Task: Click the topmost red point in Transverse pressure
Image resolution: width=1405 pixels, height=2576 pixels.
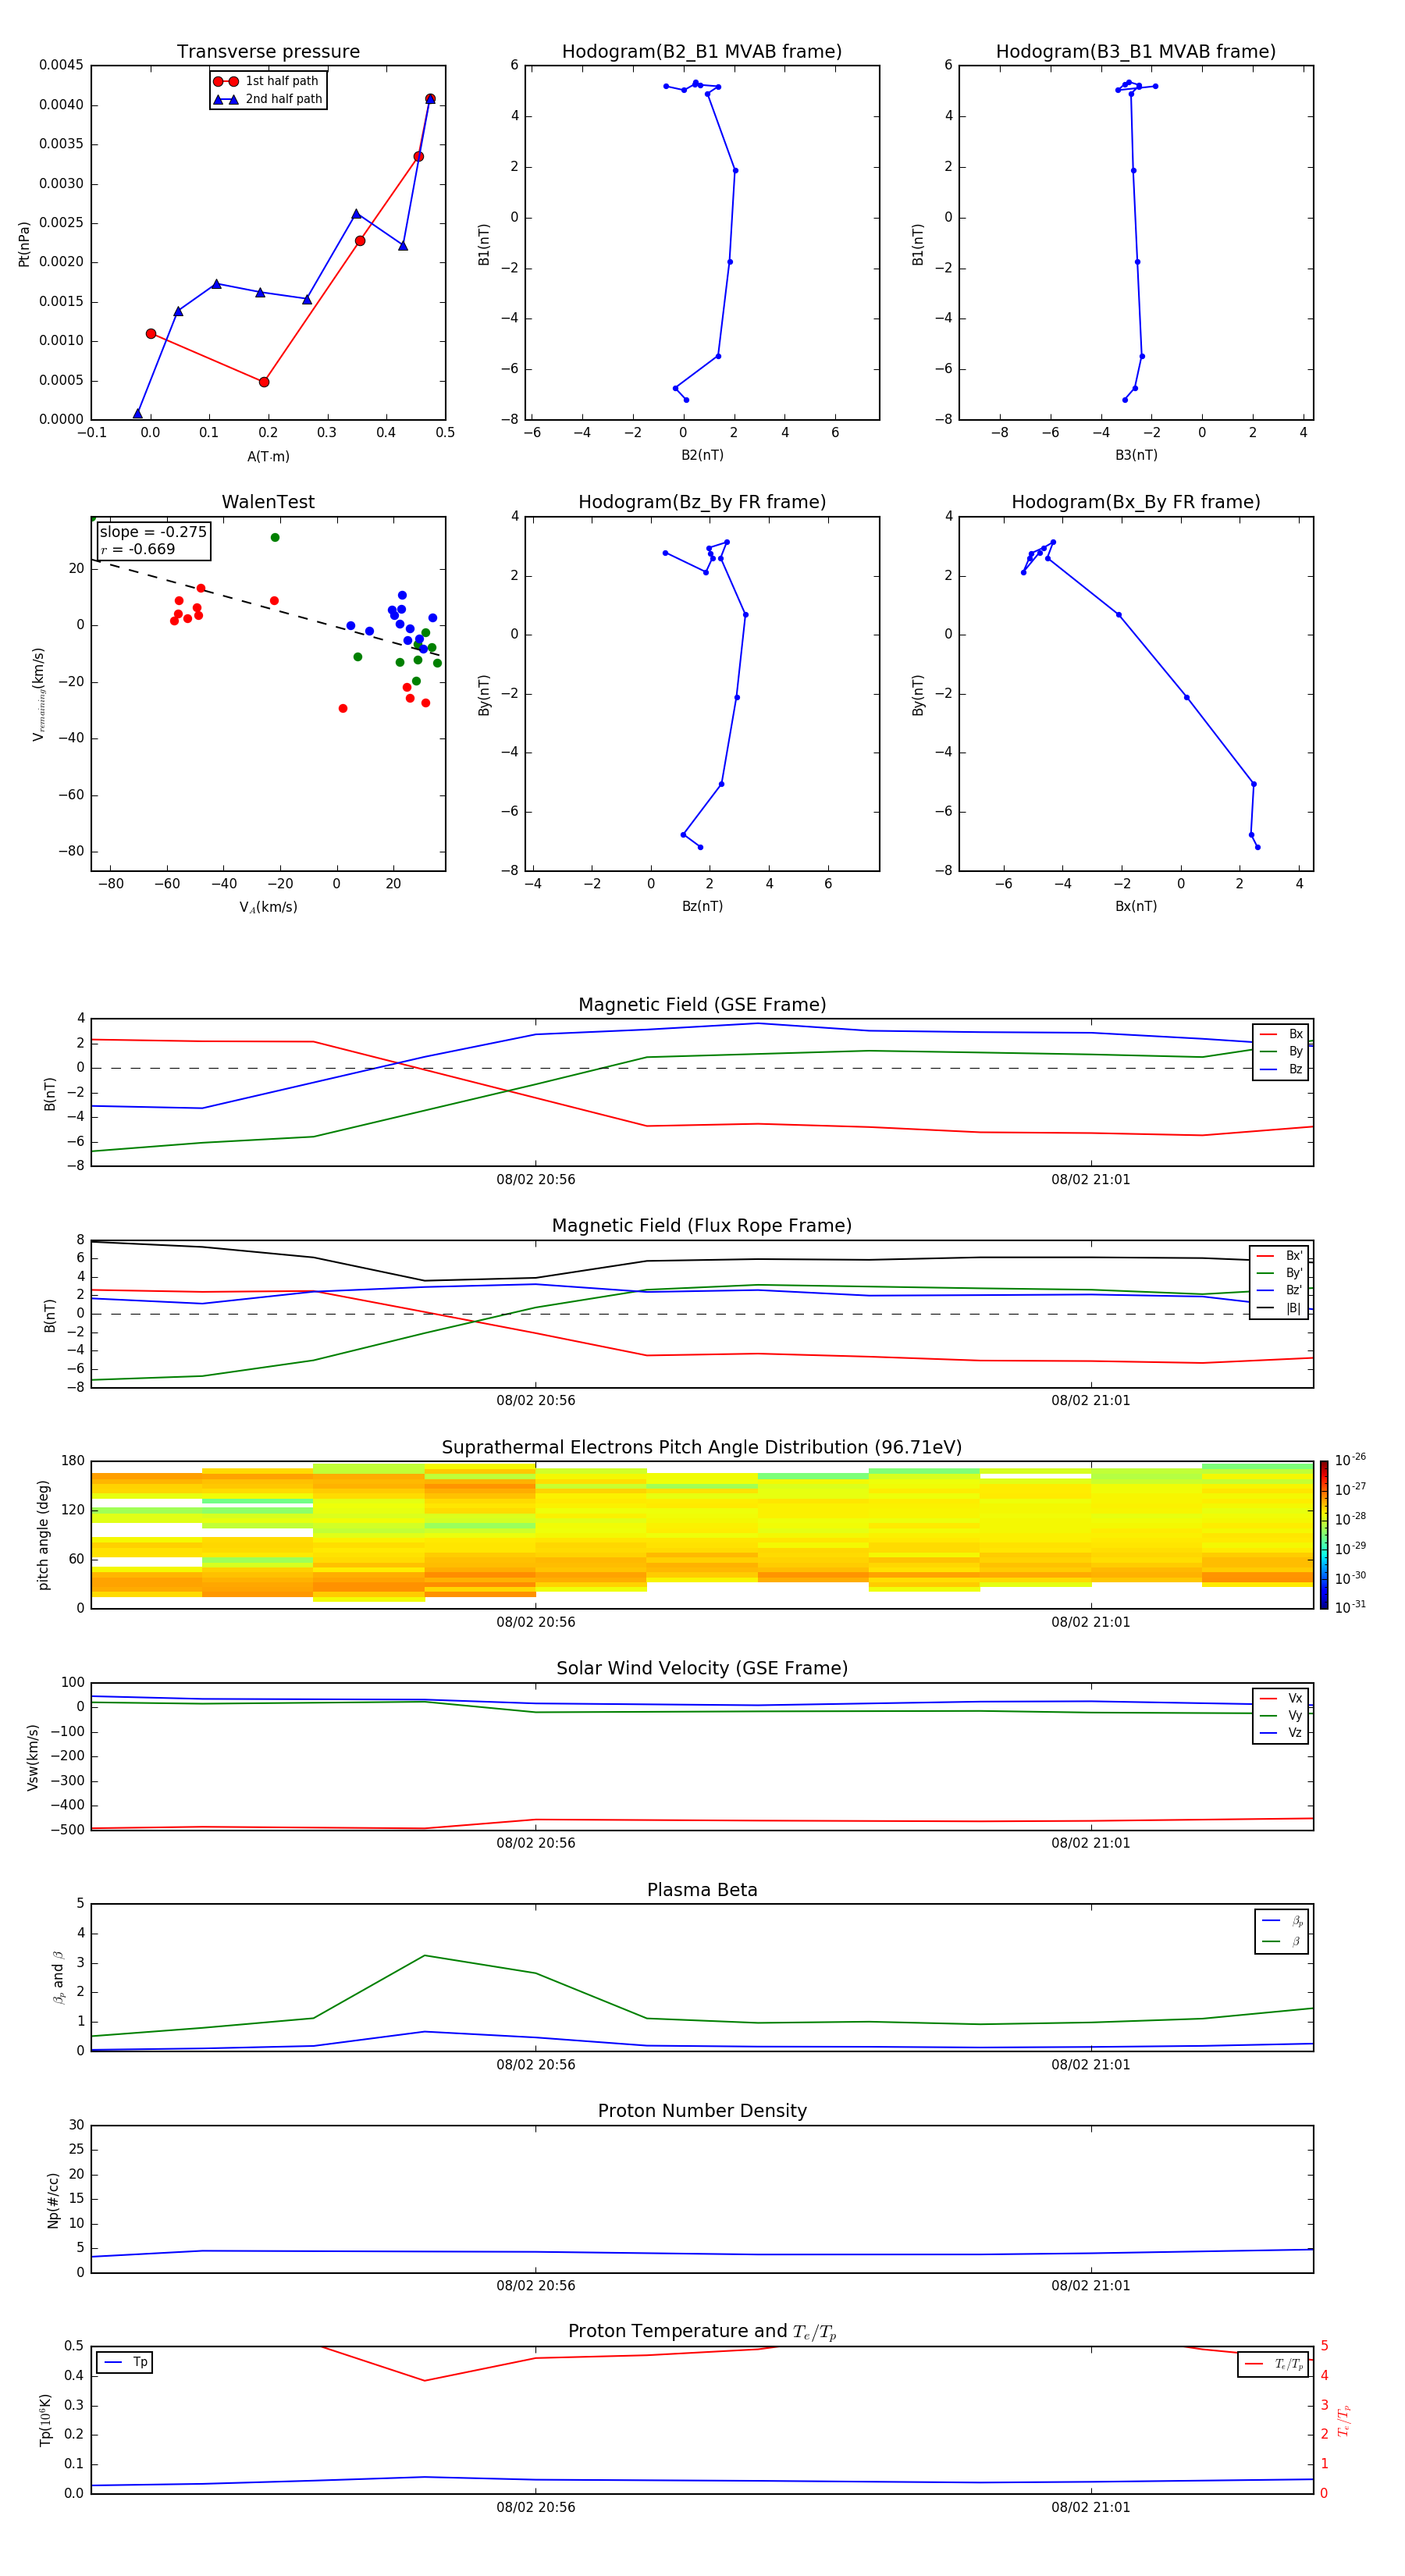Action: pos(430,99)
